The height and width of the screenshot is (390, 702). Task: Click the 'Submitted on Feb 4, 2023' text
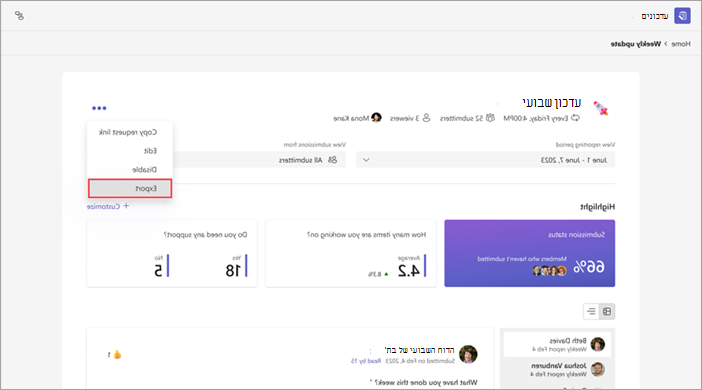coord(420,361)
